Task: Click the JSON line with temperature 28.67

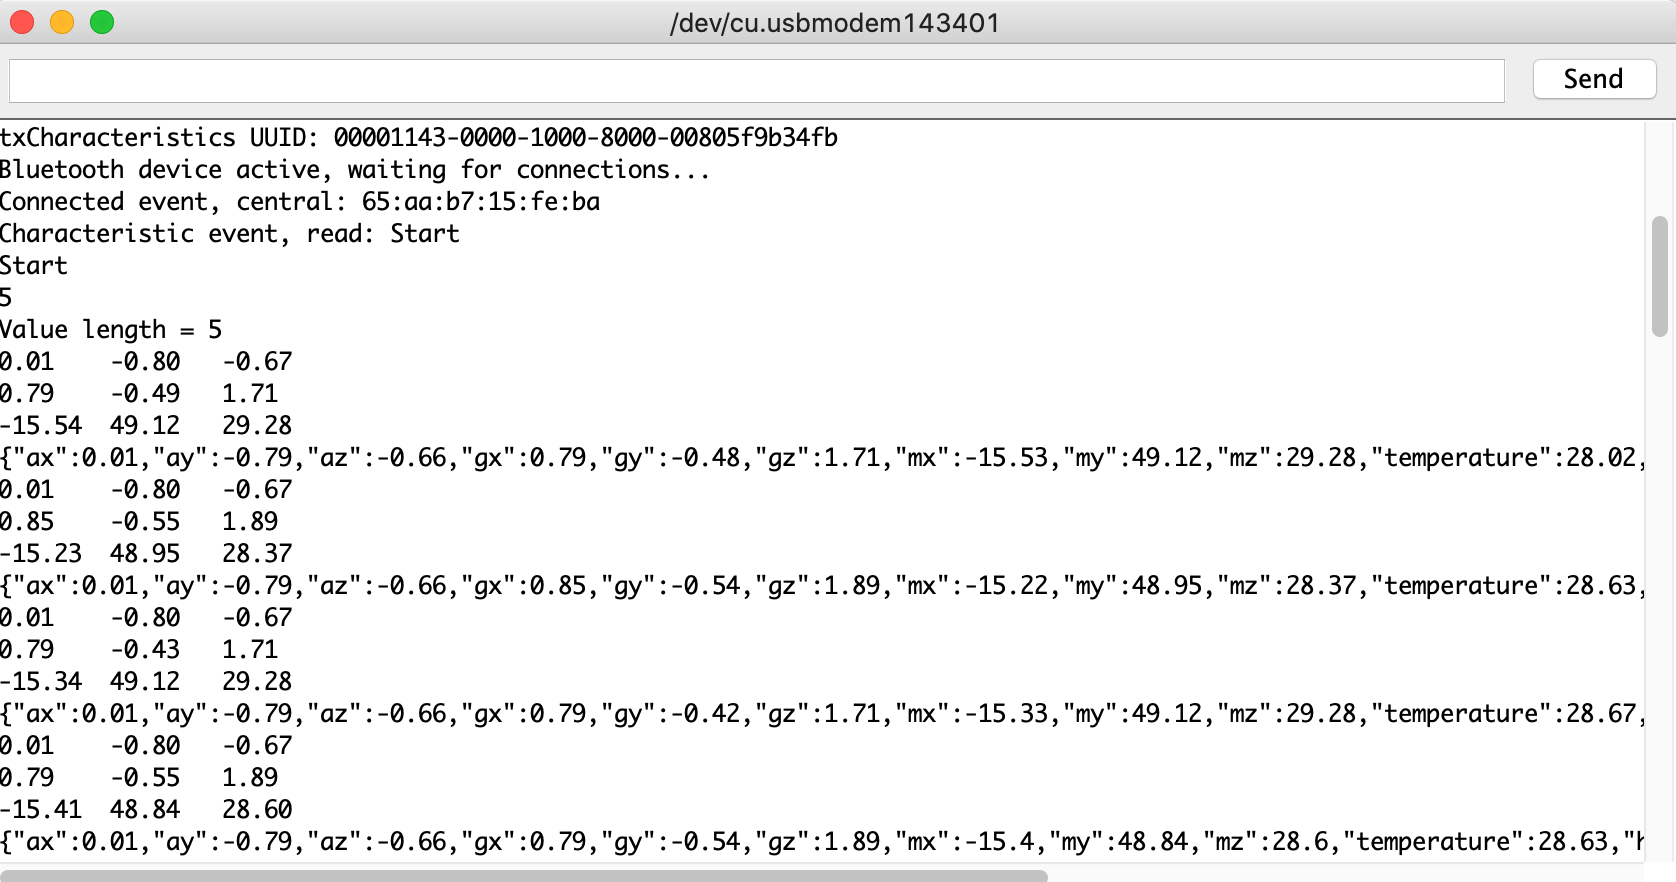Action: 821,714
